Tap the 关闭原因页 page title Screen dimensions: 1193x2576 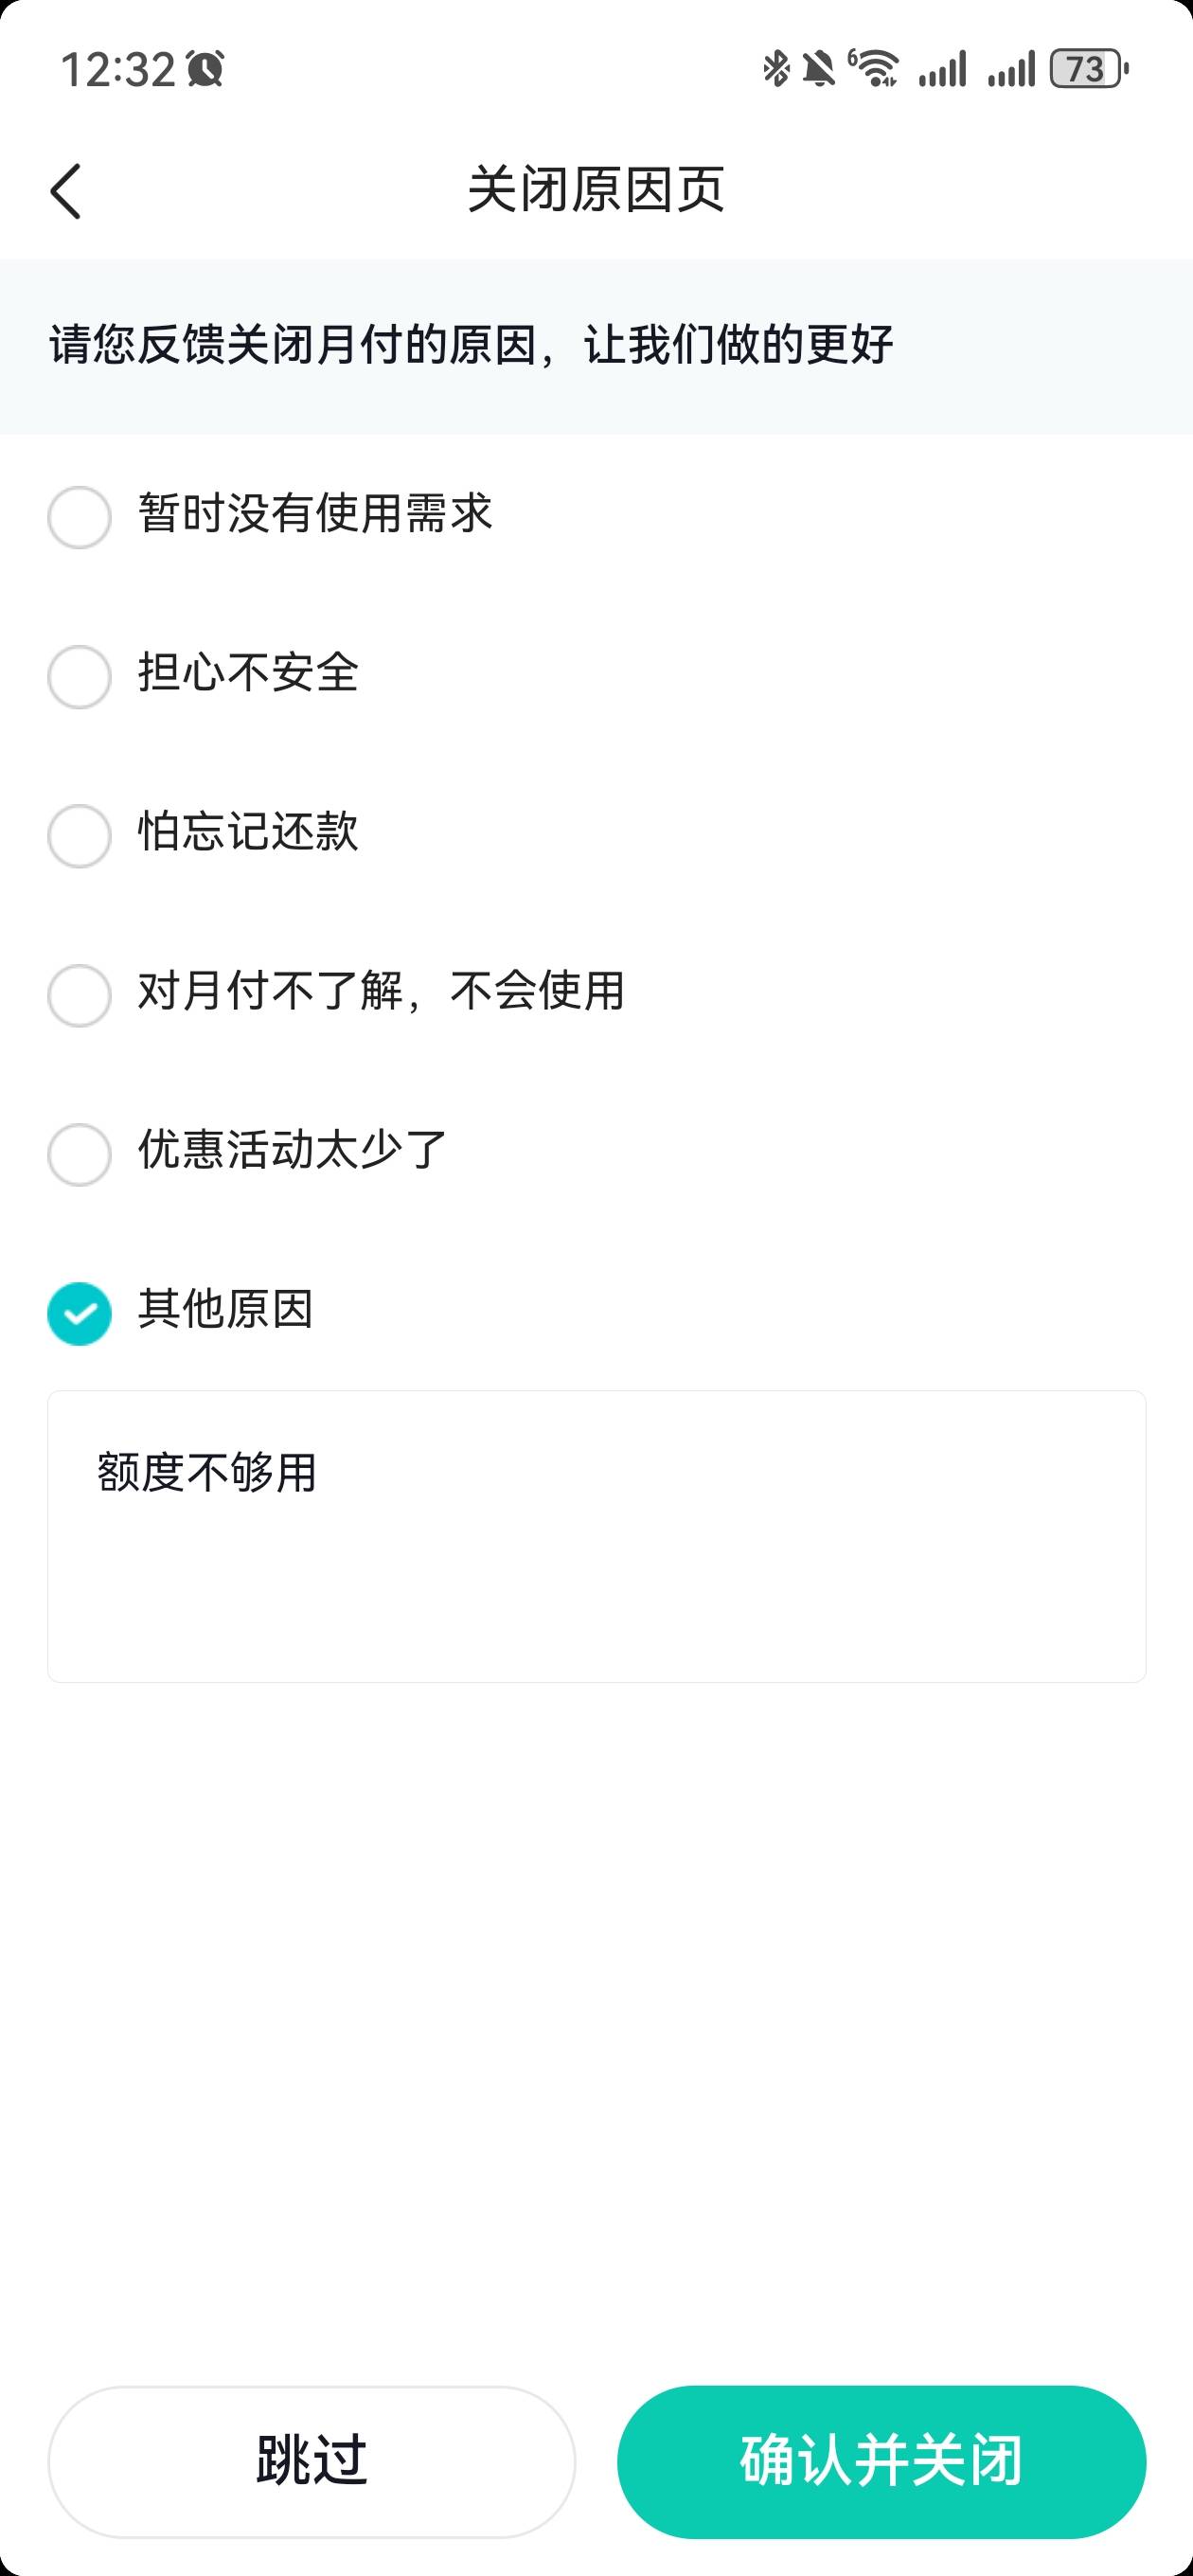coord(596,190)
